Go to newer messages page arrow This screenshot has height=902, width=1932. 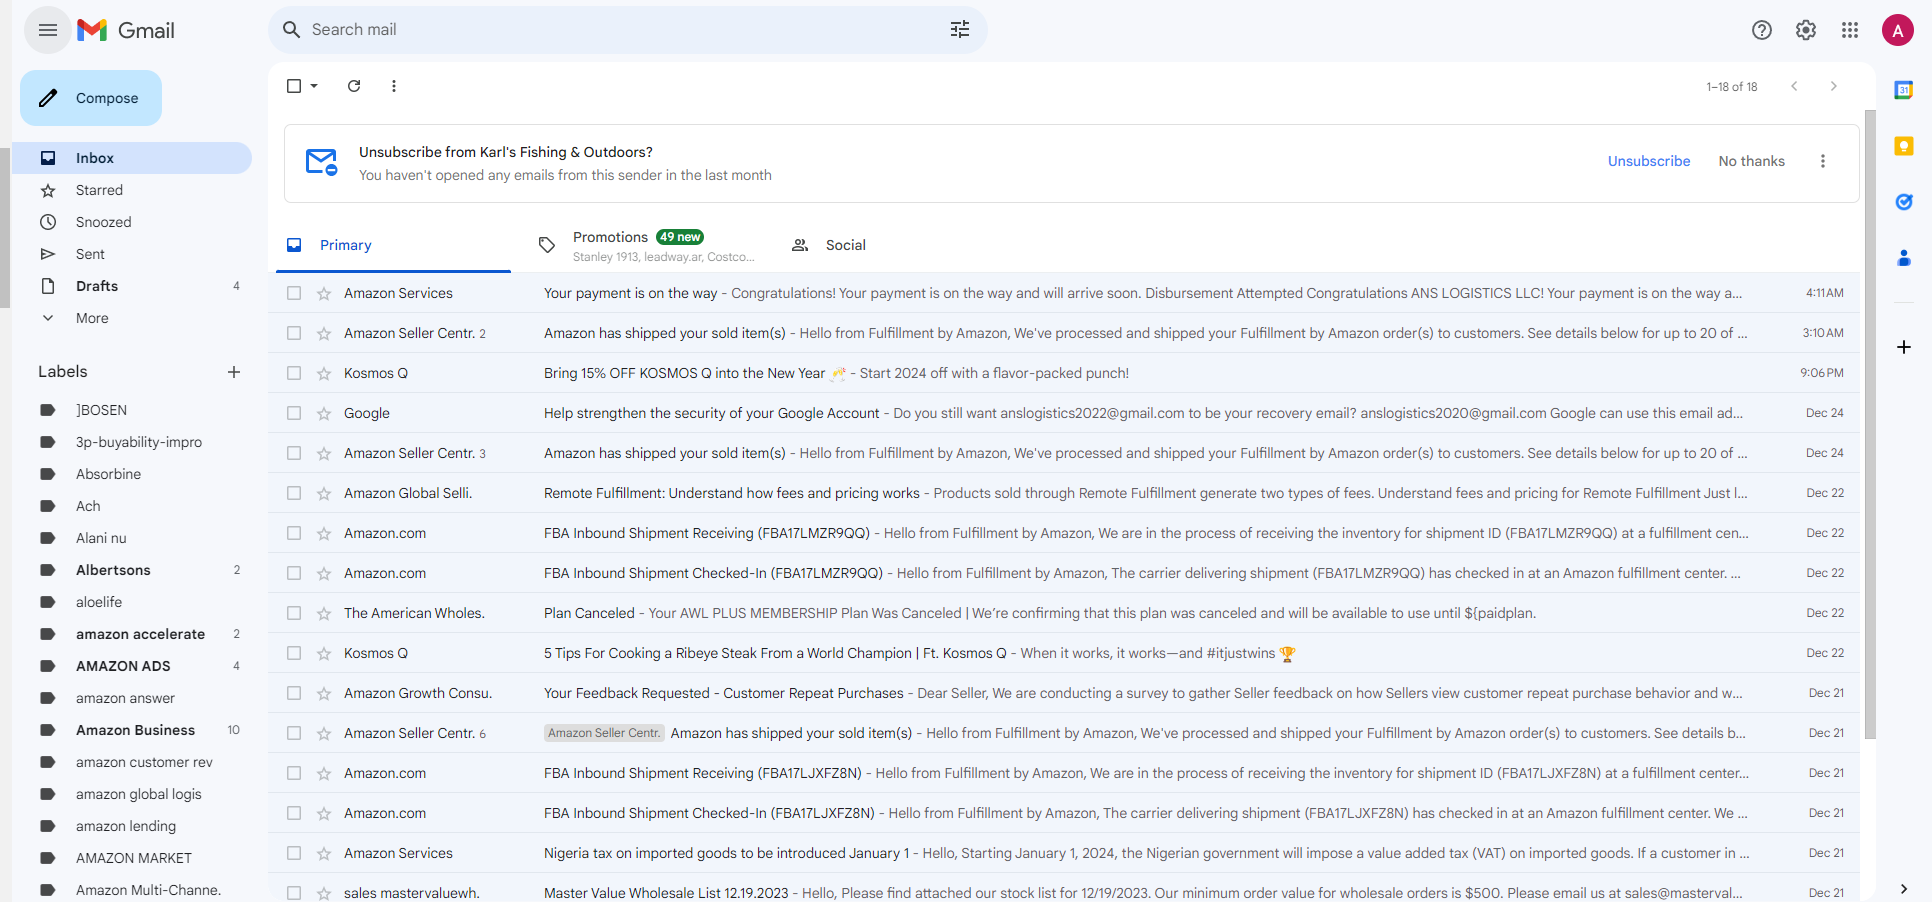[x=1794, y=86]
